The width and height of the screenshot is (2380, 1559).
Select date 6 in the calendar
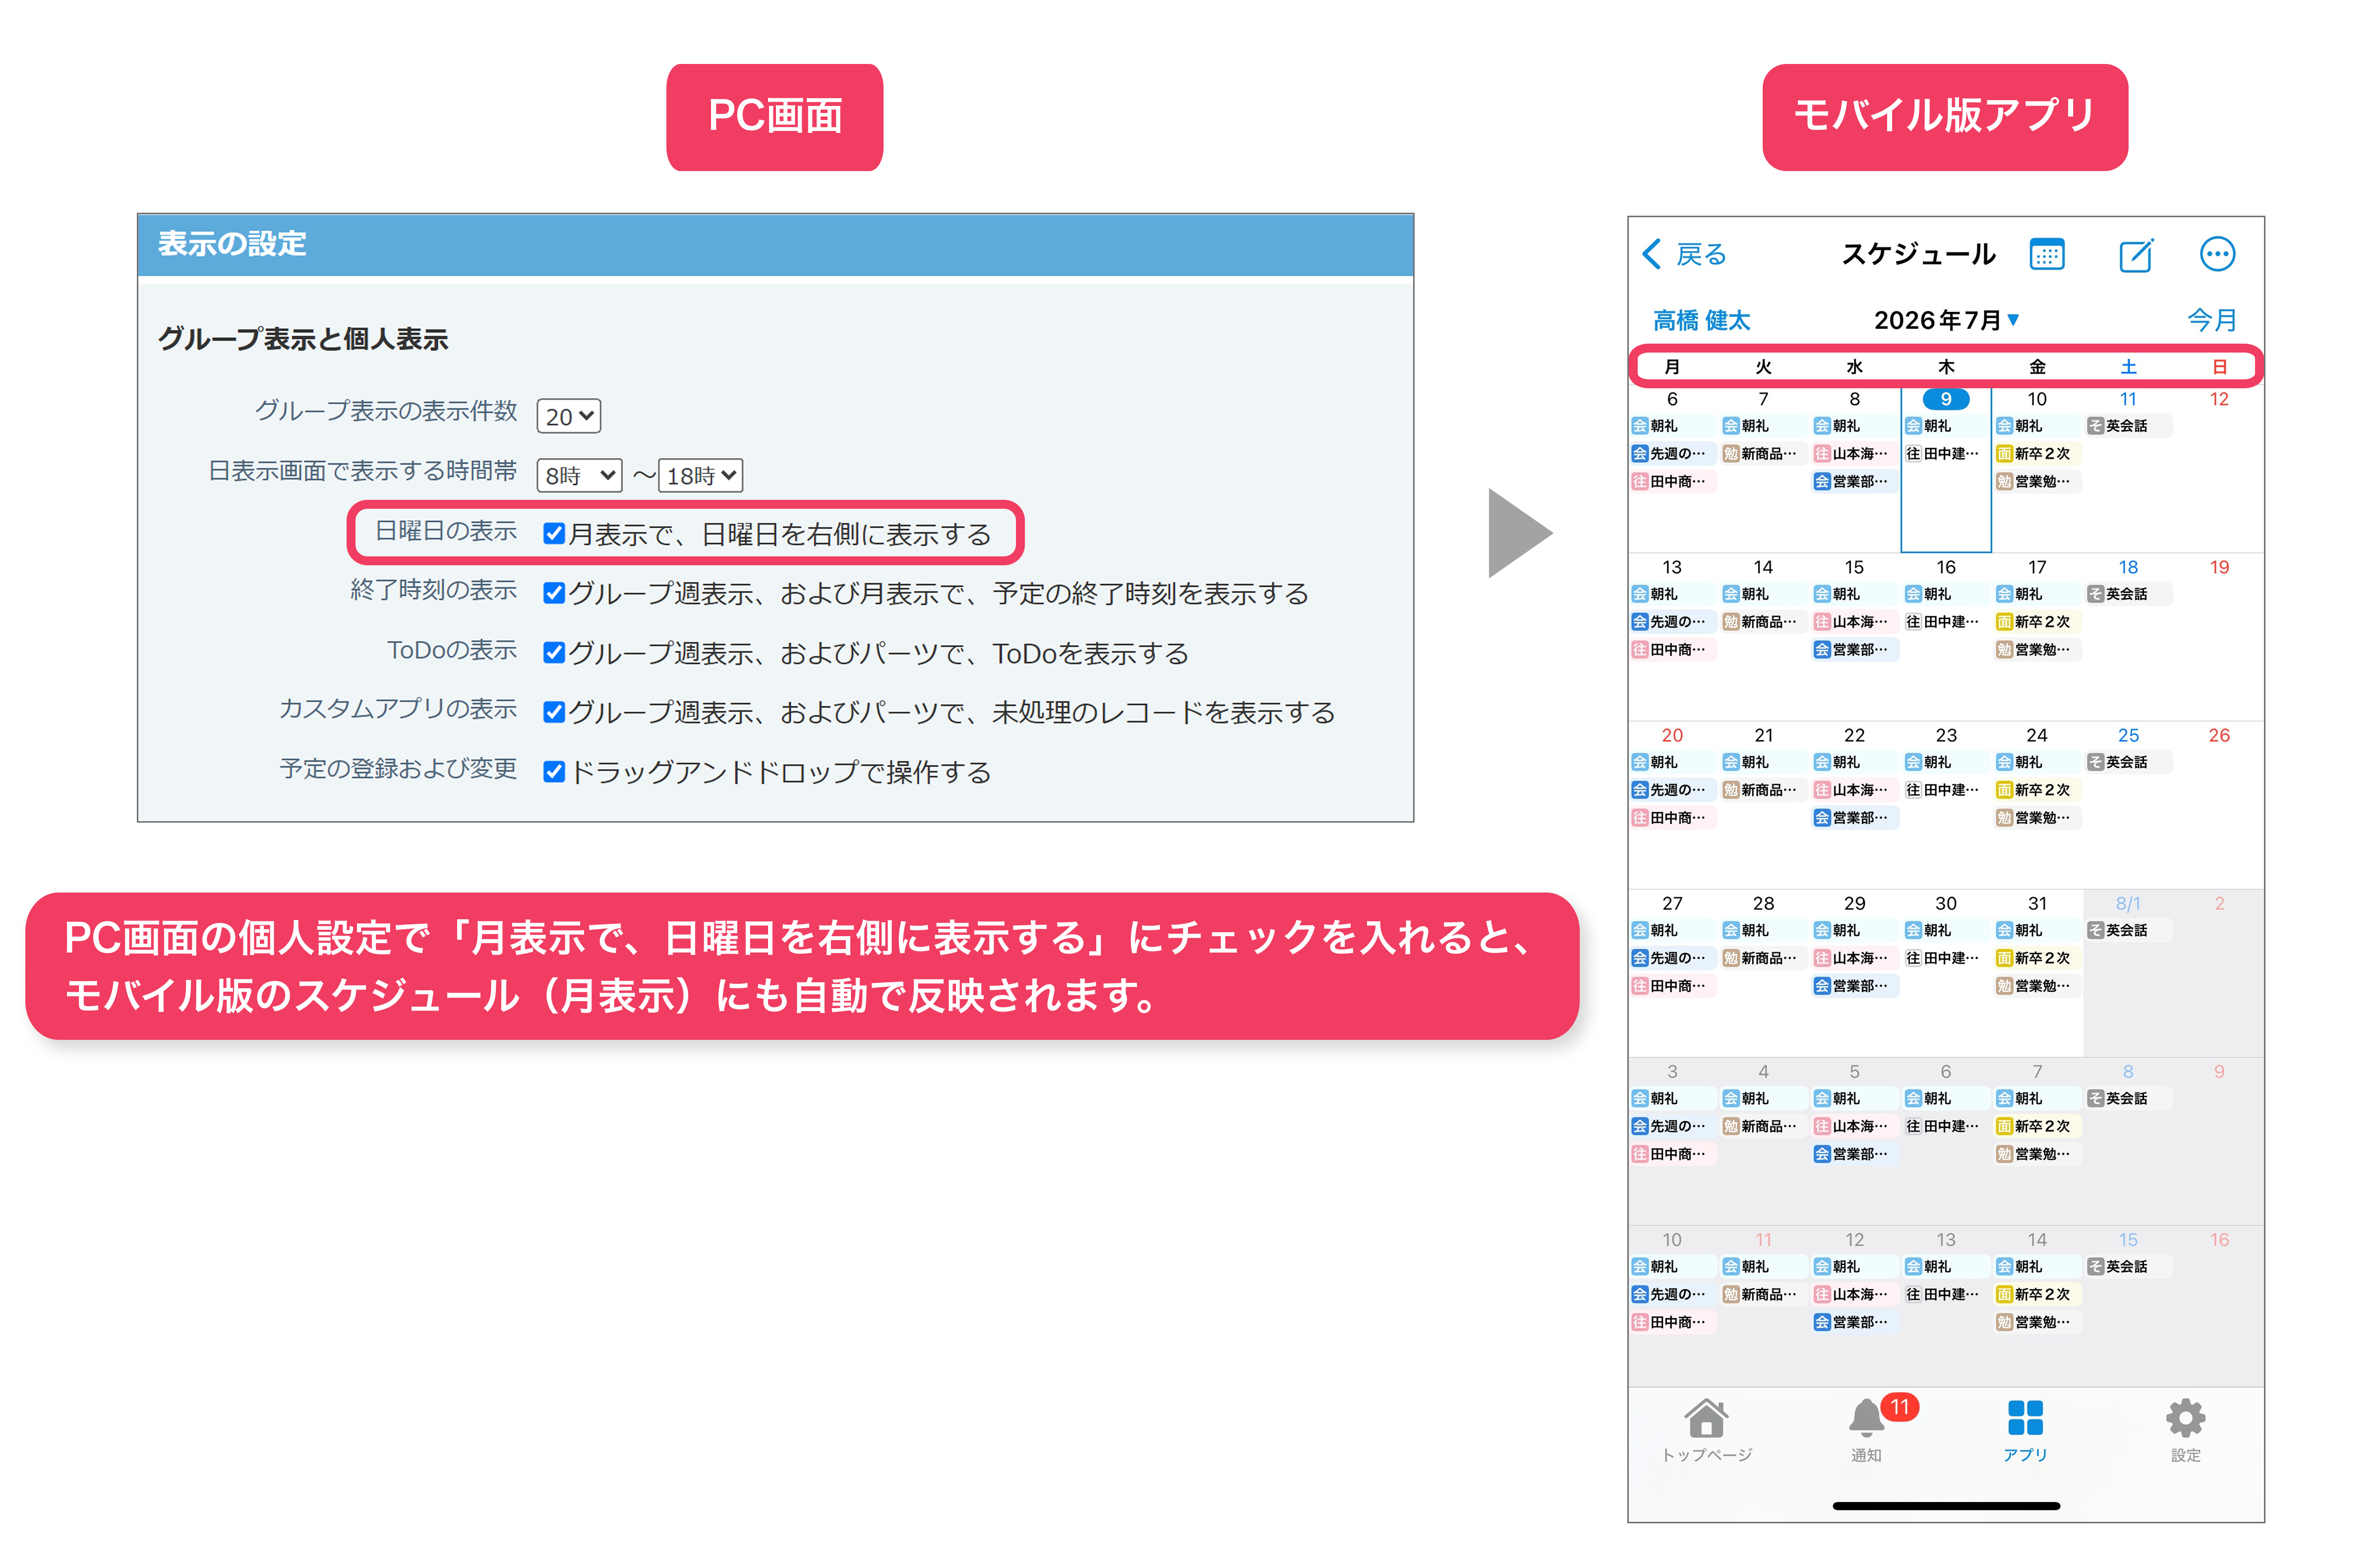pyautogui.click(x=1672, y=399)
